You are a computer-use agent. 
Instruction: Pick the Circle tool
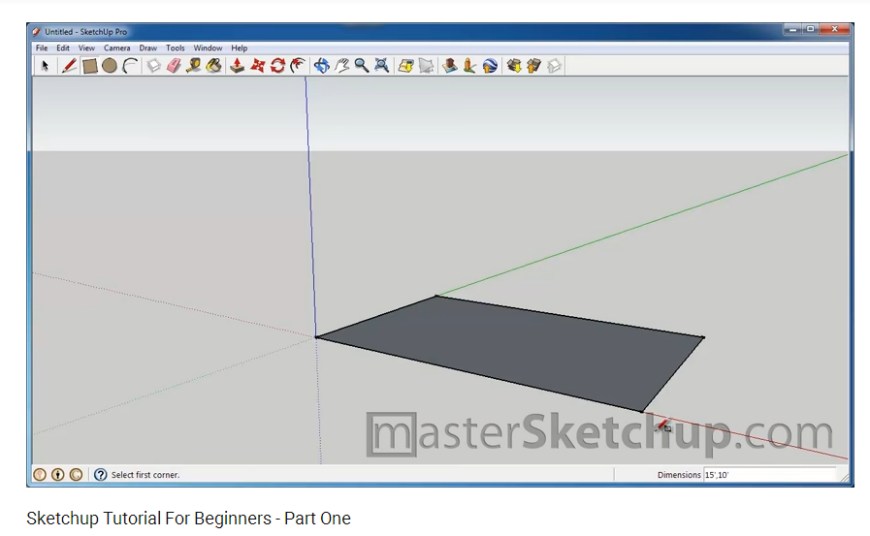110,66
